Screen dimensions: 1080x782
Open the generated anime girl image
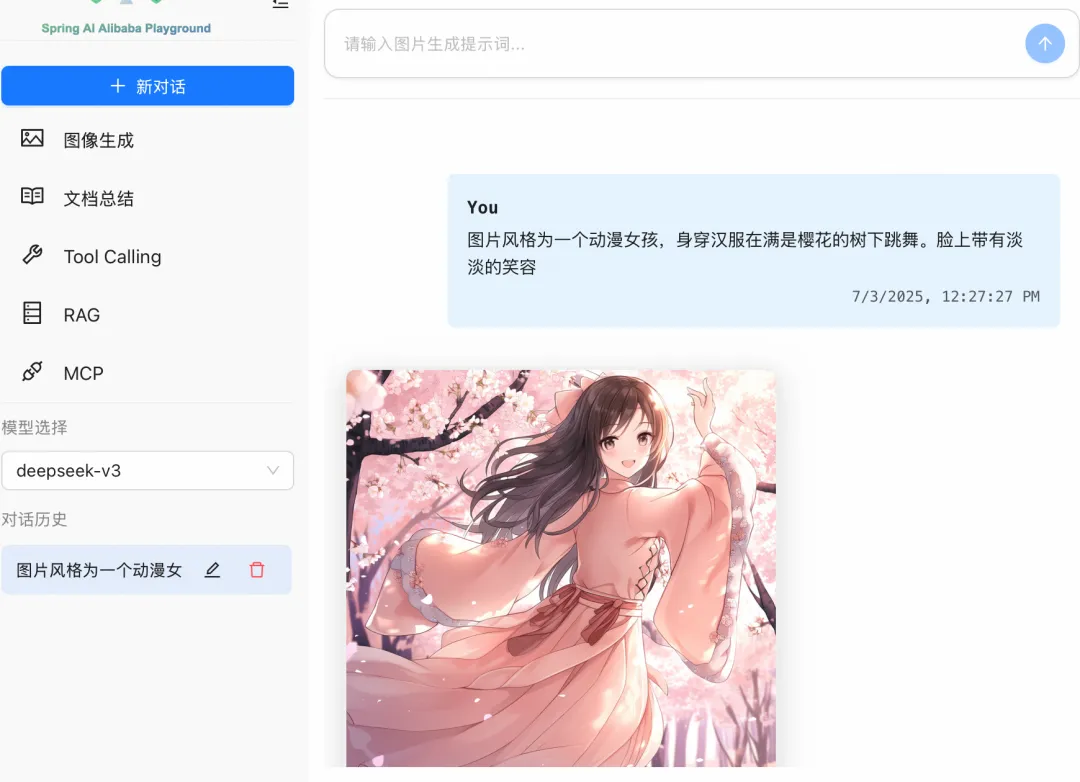pyautogui.click(x=561, y=568)
